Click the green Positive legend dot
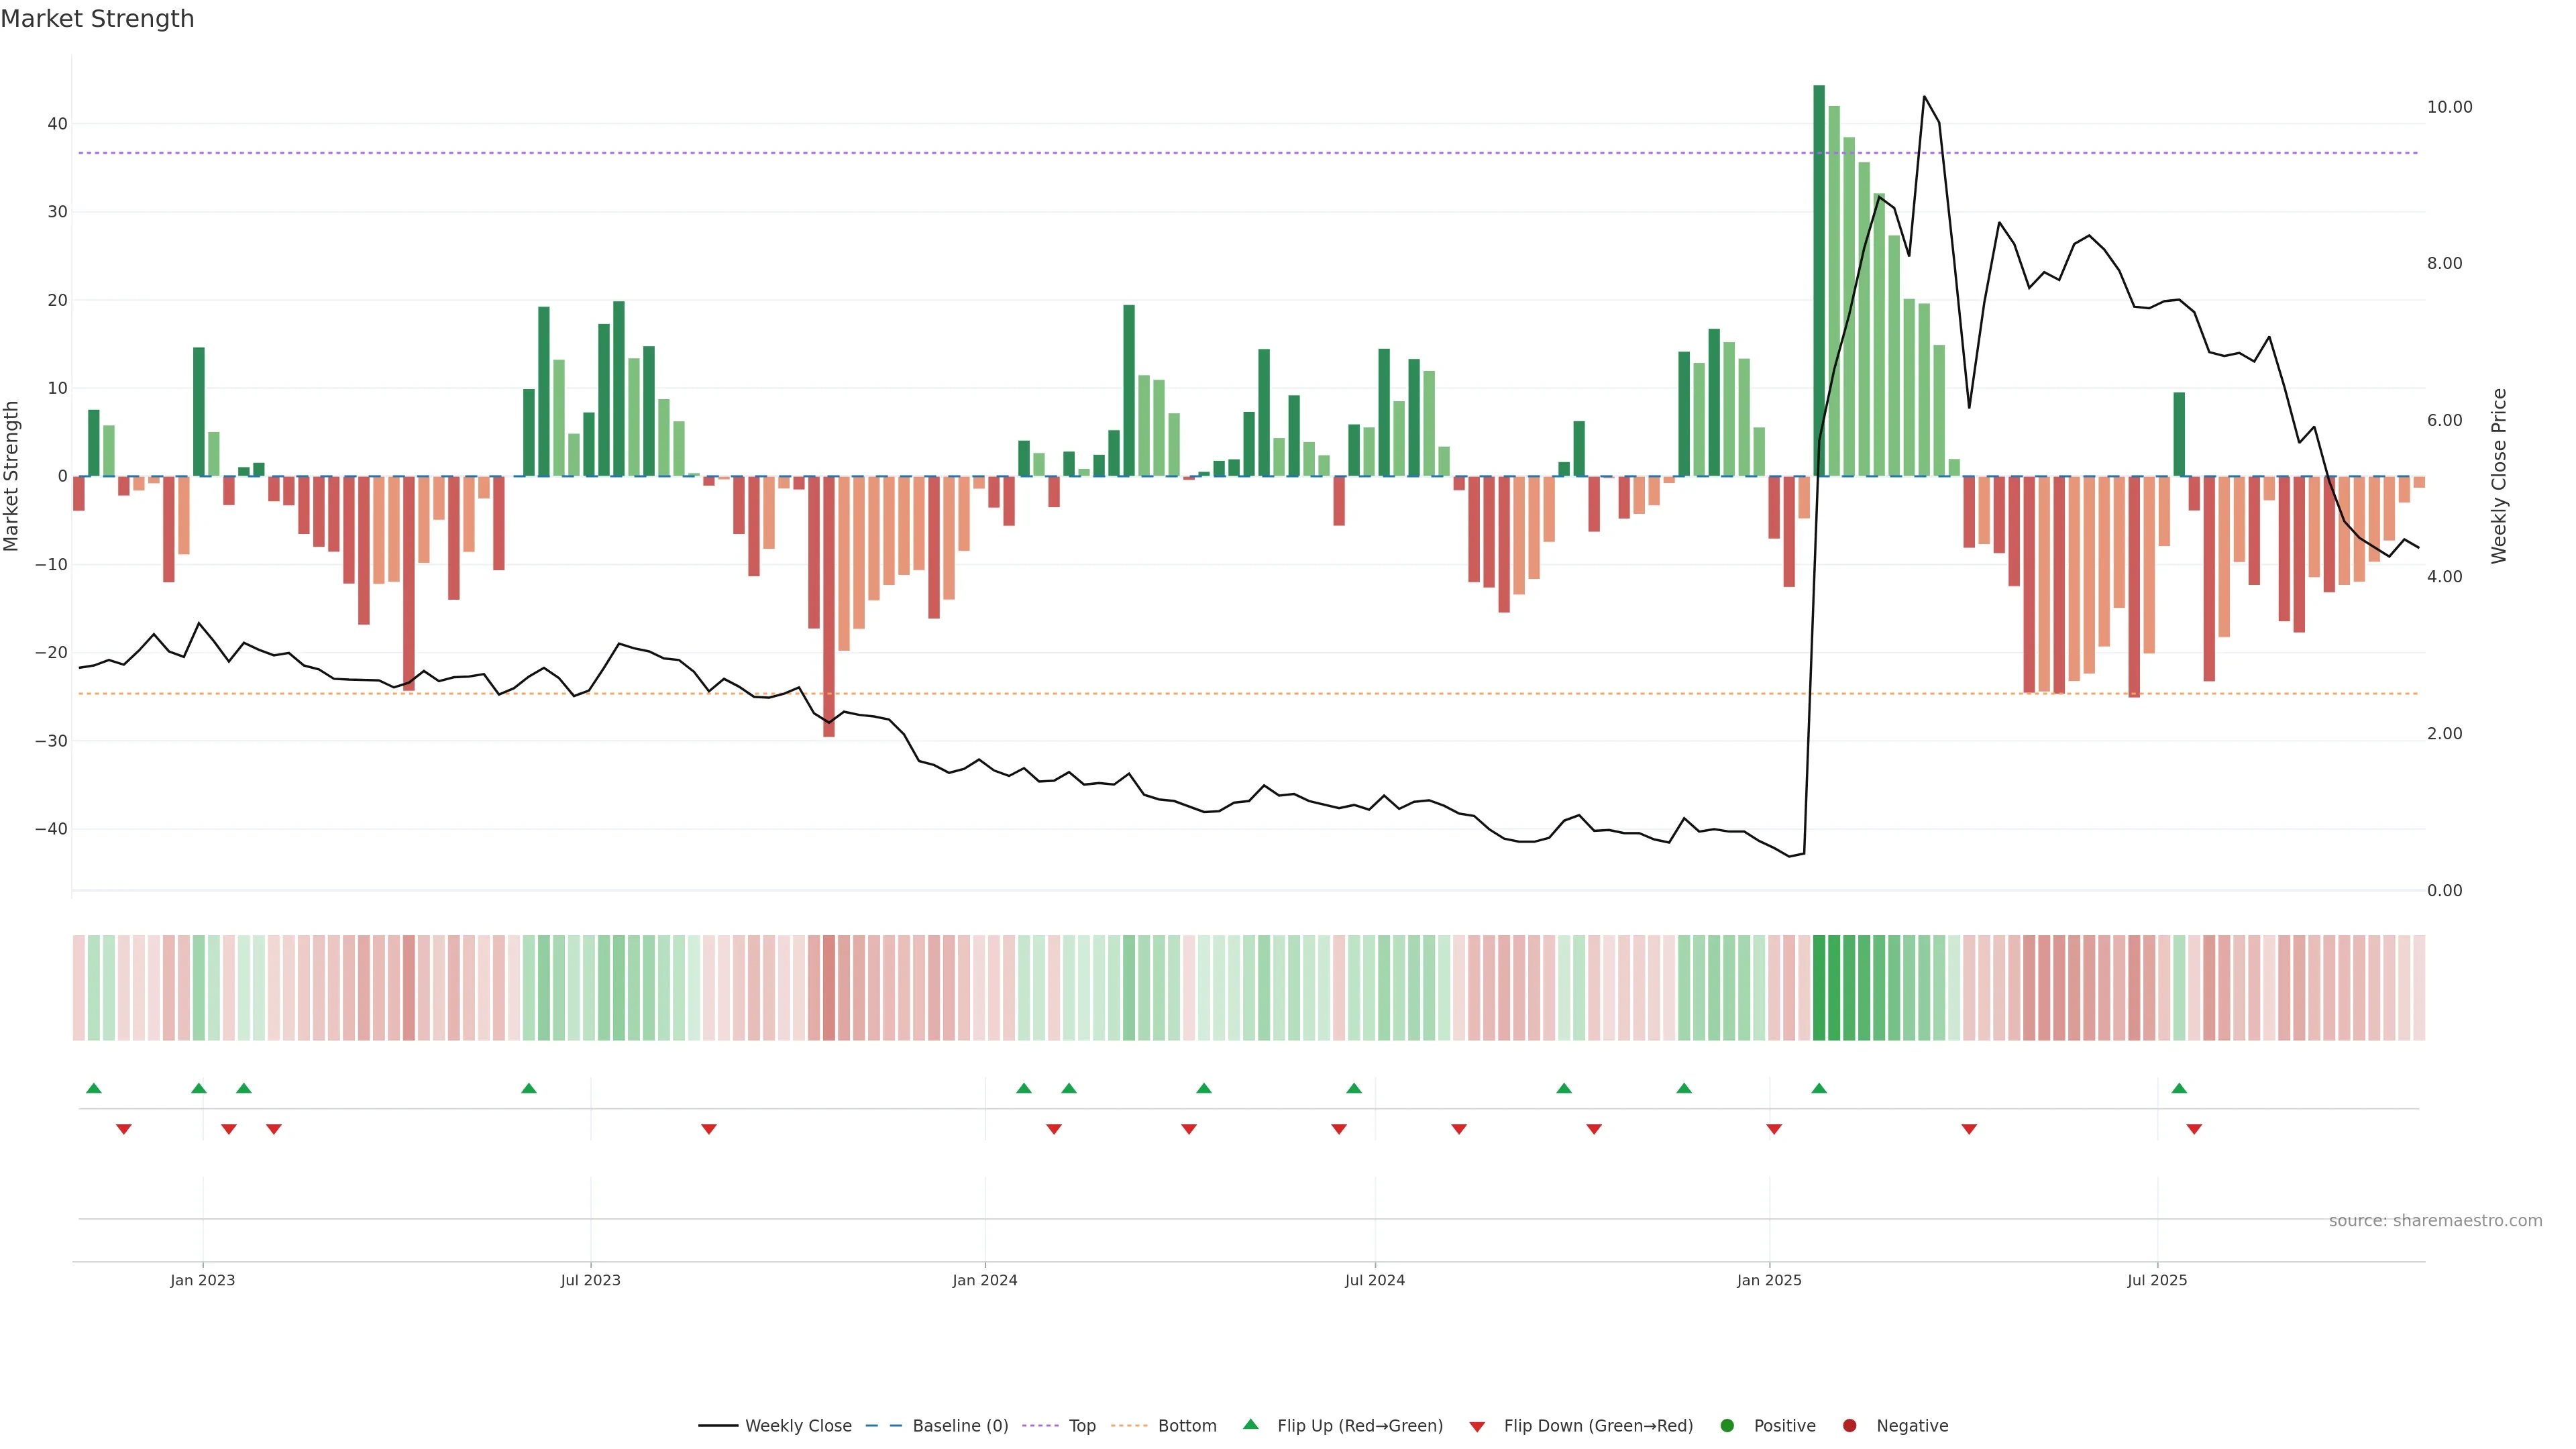Viewport: 2576px width, 1449px height. pyautogui.click(x=1727, y=1425)
